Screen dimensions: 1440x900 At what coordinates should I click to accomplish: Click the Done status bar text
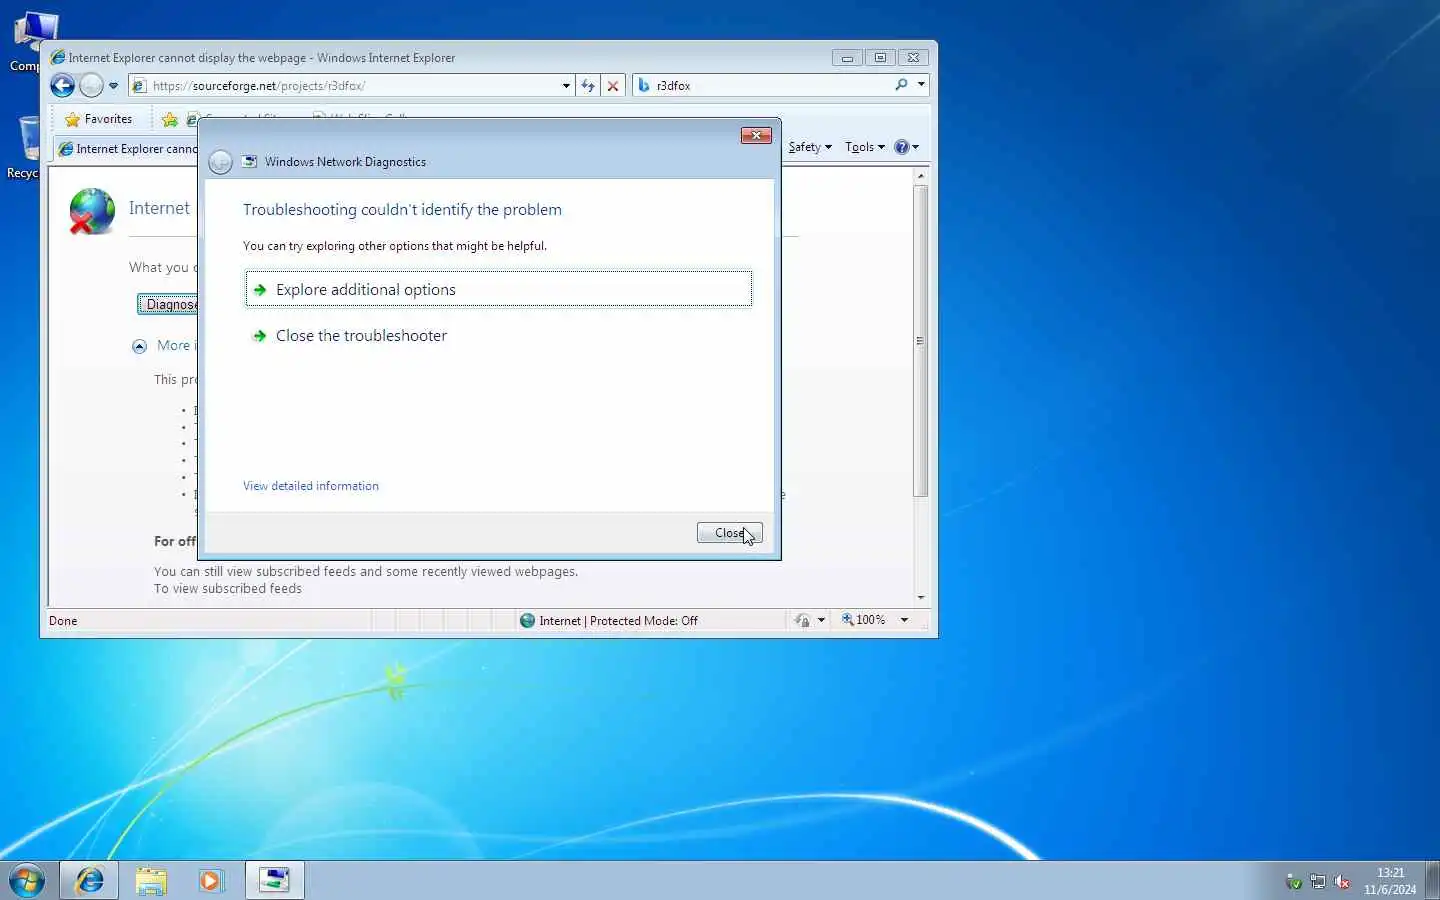(x=63, y=621)
